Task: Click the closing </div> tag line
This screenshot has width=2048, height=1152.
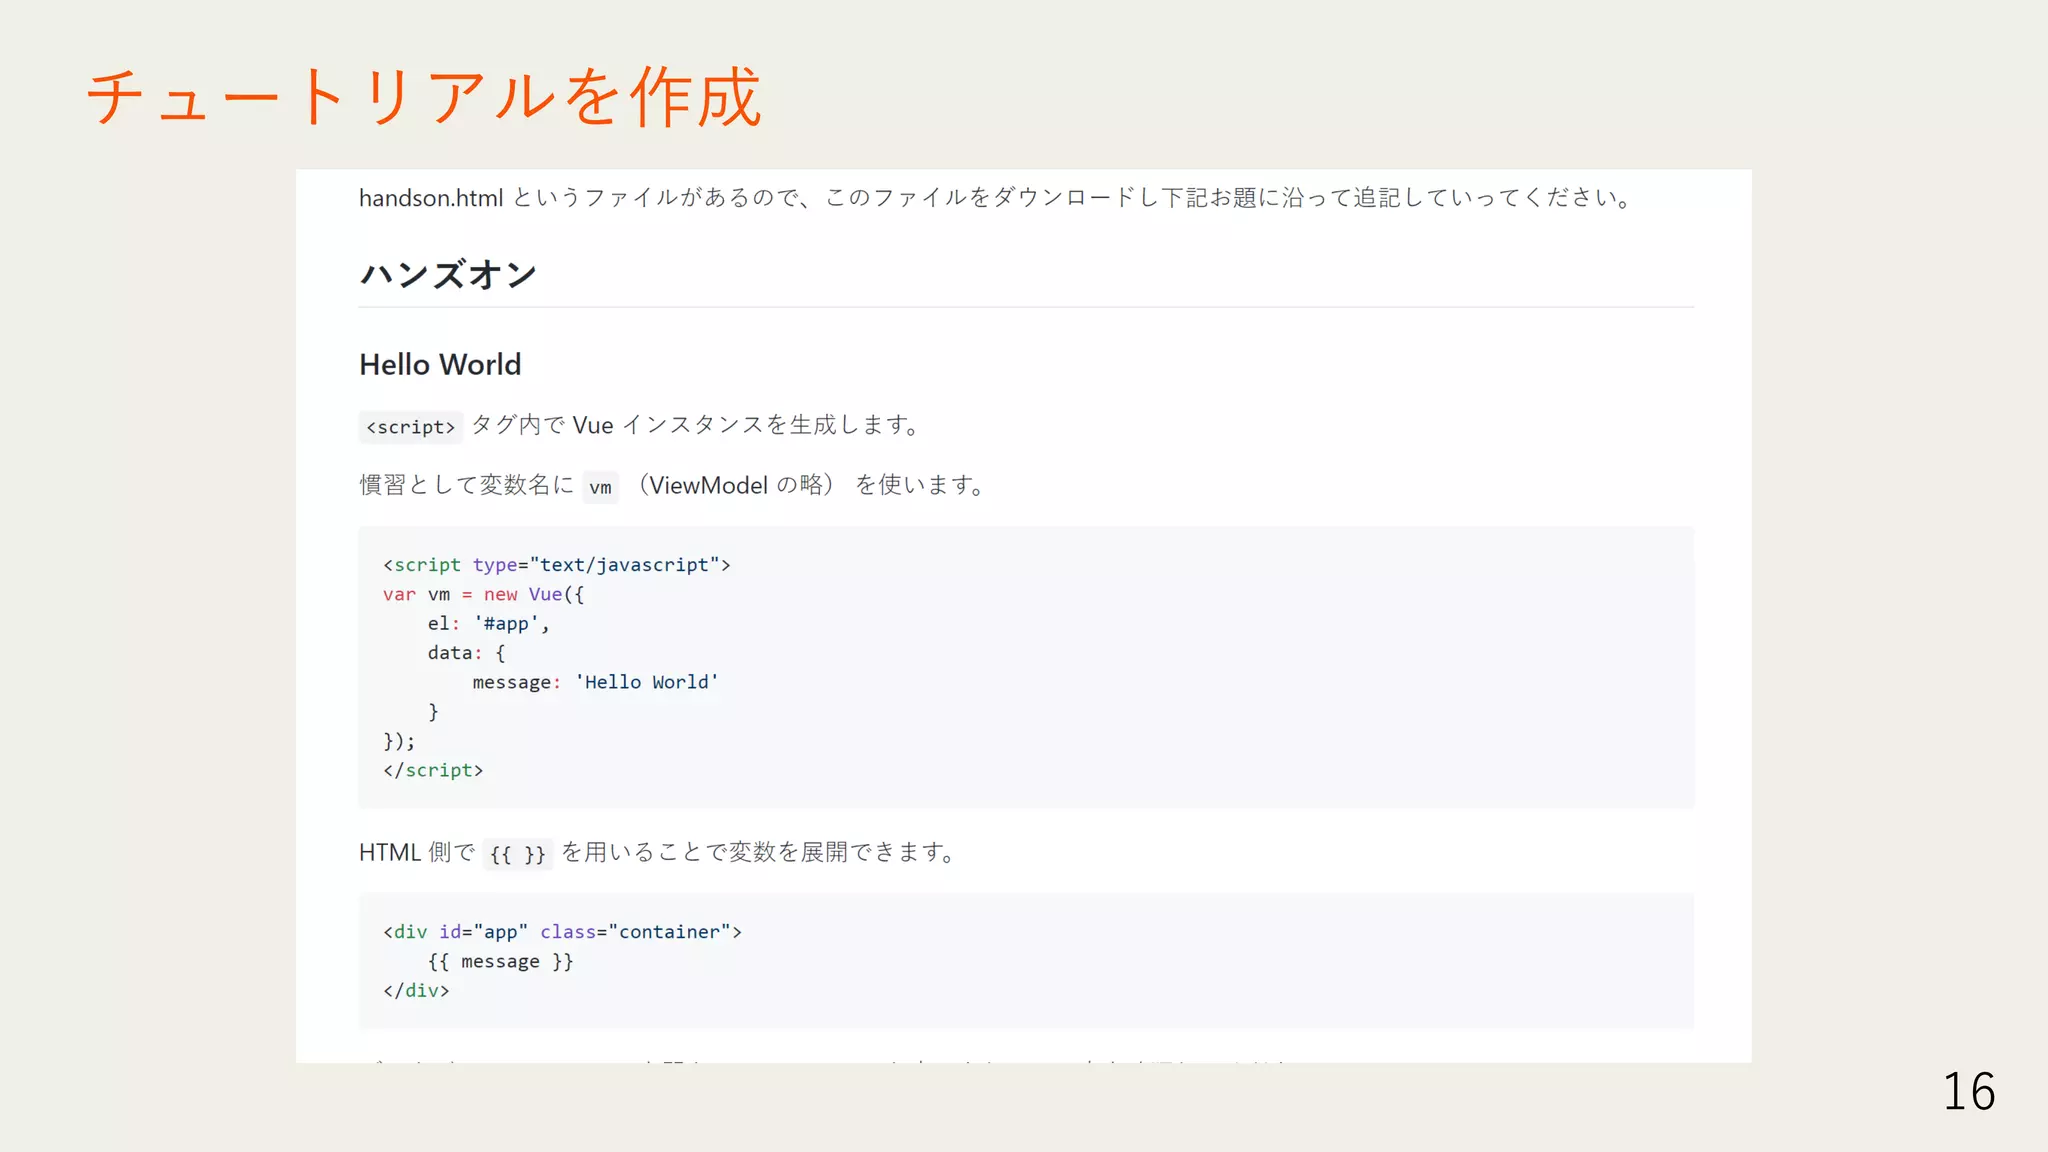Action: pos(416,990)
